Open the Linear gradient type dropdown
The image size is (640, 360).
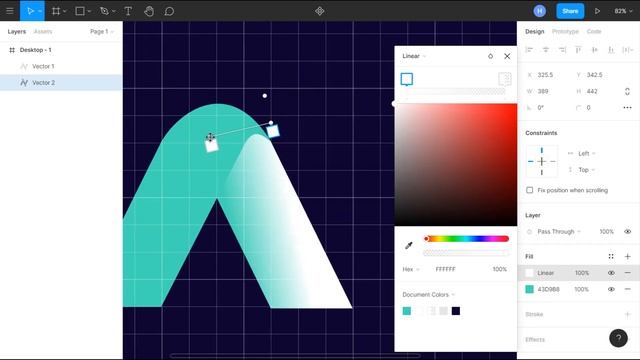click(x=414, y=56)
